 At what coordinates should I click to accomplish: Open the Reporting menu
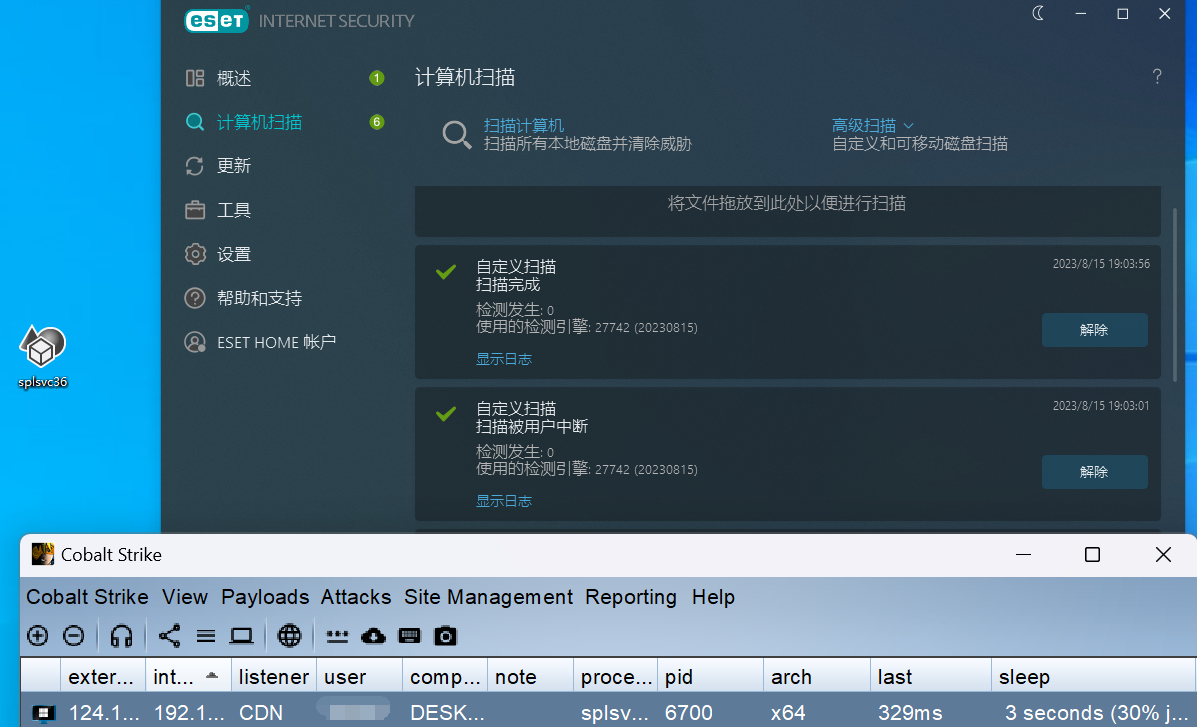[x=631, y=596]
